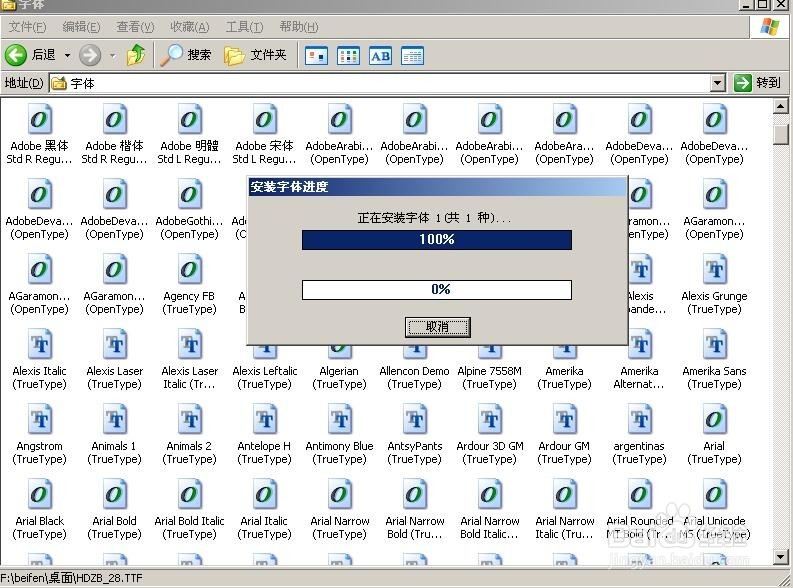Select the Adobe 黑体 Std R font icon
Screen dimensions: 793x588
click(39, 119)
